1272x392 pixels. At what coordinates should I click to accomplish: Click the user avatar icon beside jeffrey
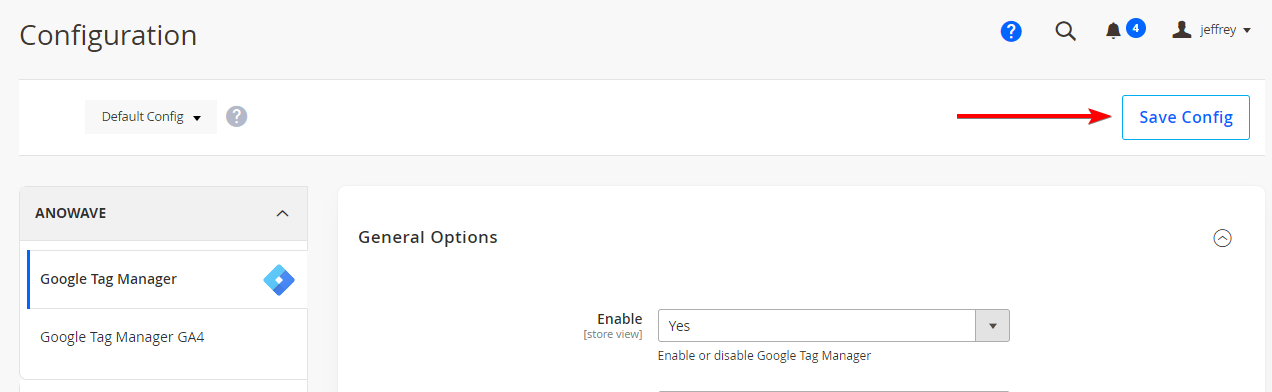[x=1182, y=30]
